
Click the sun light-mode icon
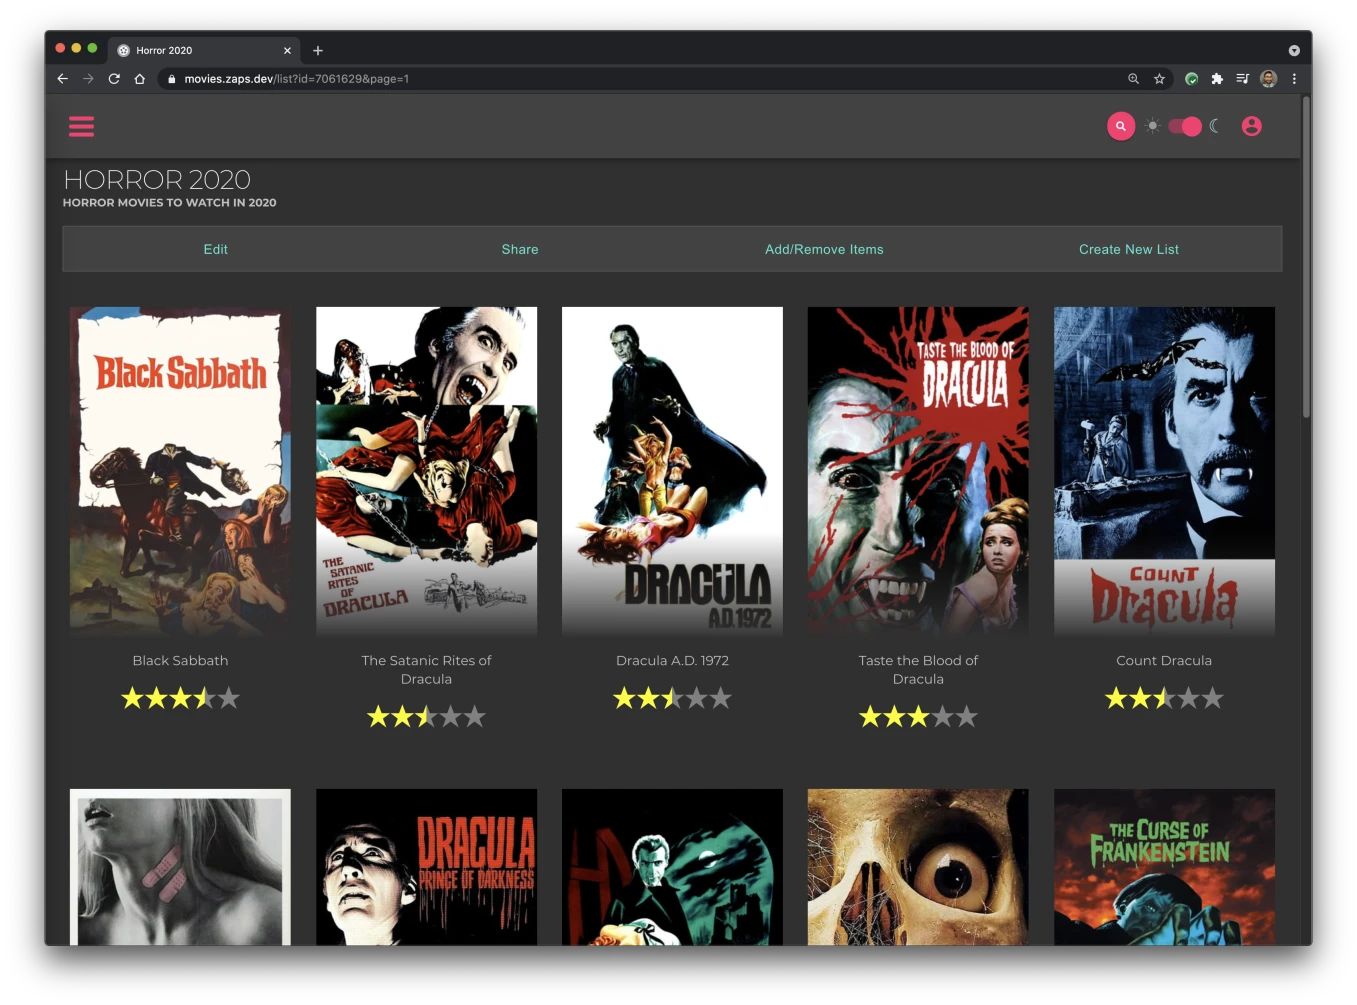1152,126
